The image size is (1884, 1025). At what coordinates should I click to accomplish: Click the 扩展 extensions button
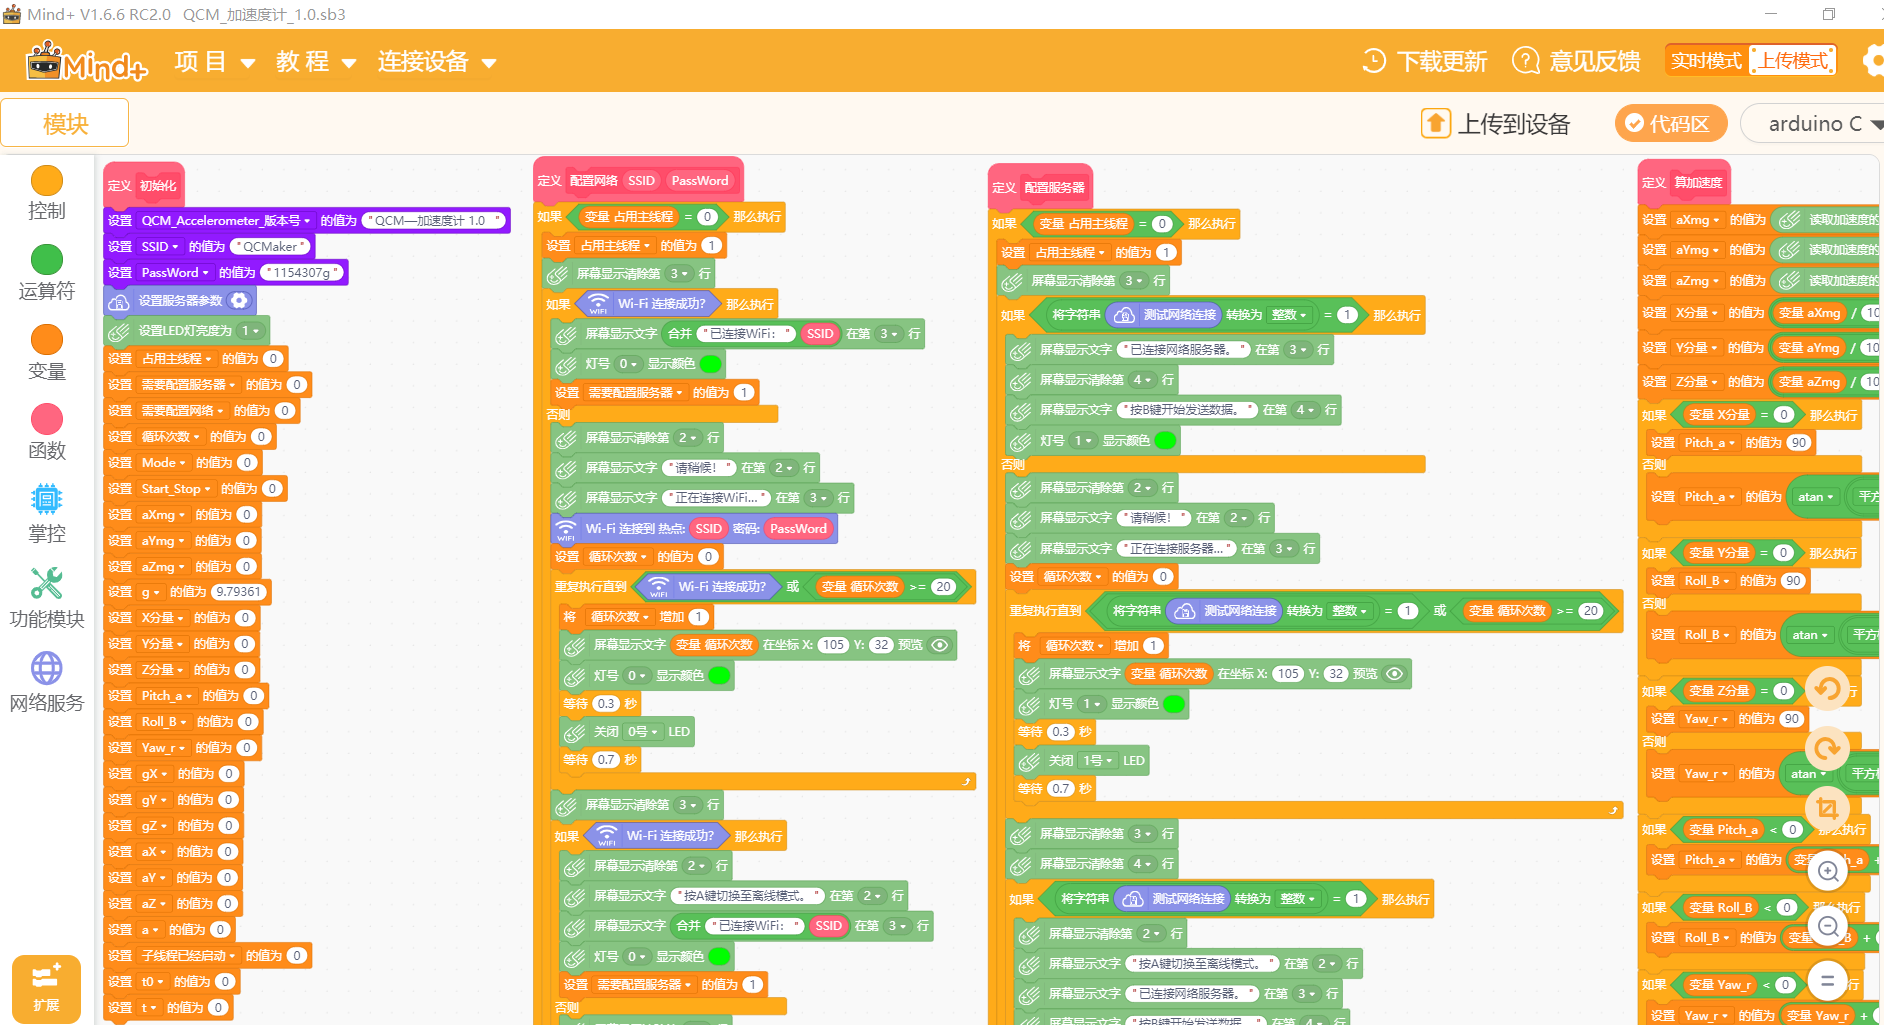46,988
